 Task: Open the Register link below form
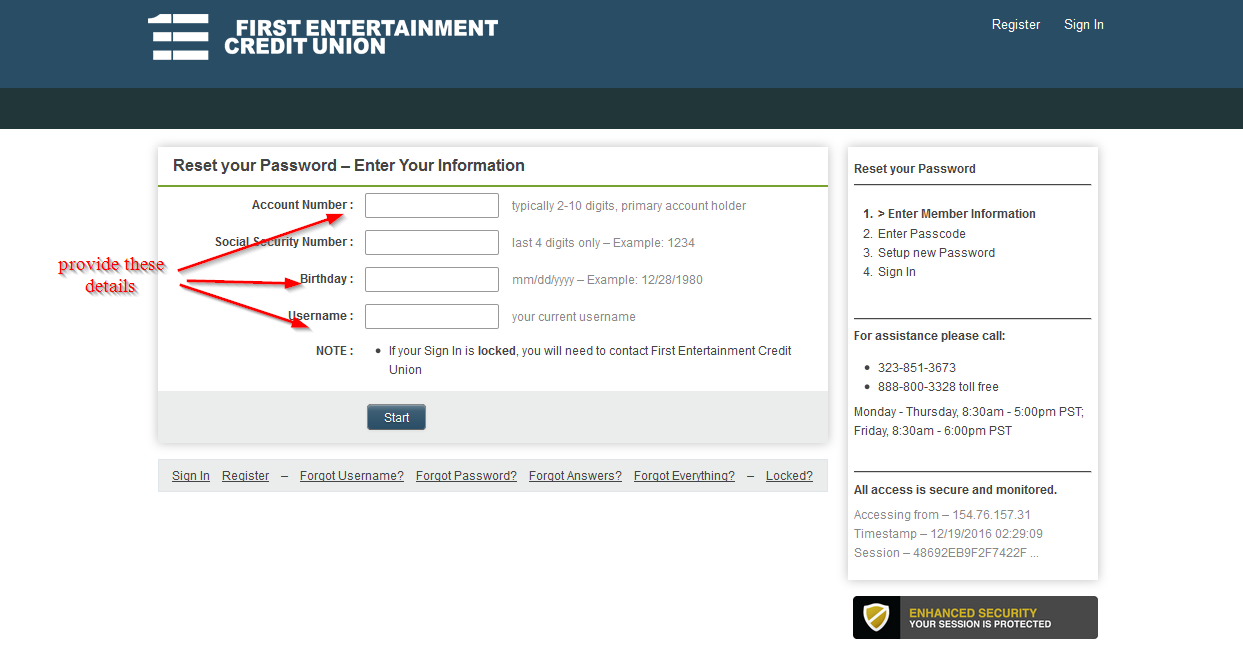(x=246, y=476)
